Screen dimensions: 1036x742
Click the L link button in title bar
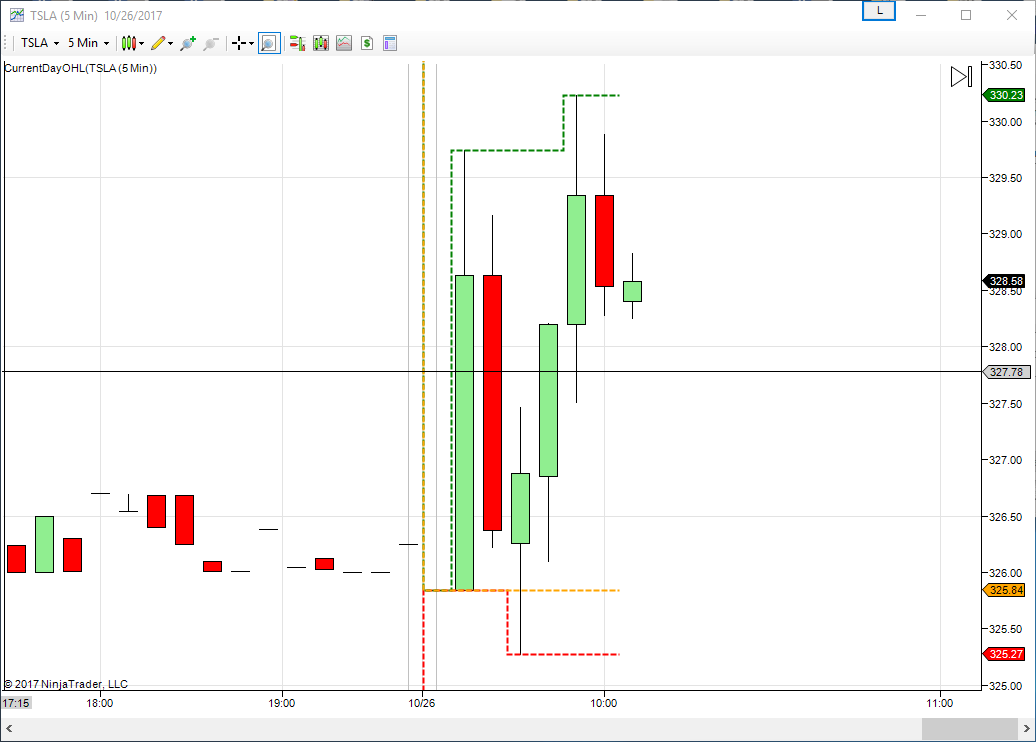click(x=879, y=11)
